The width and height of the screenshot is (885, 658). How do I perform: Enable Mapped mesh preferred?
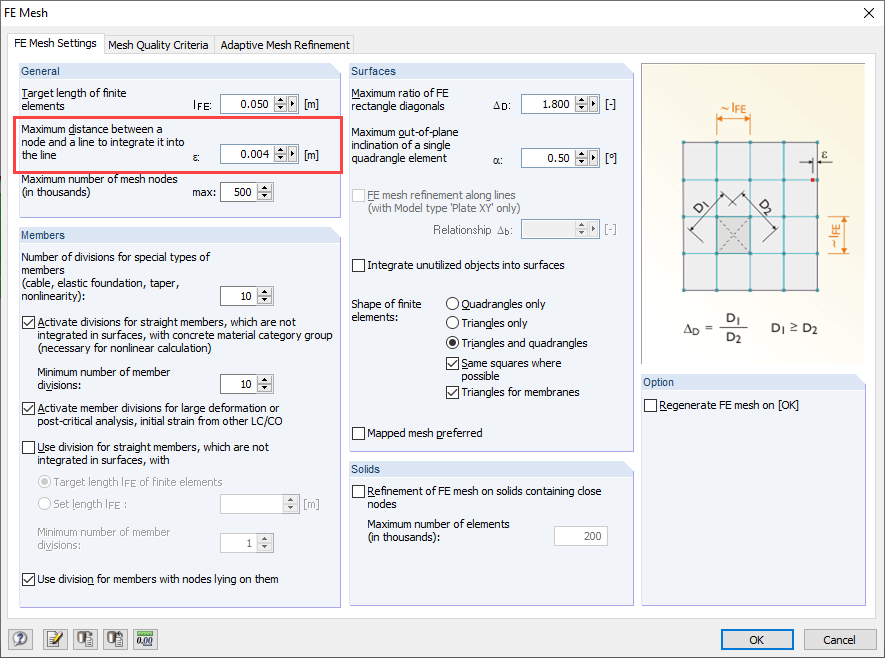(357, 434)
